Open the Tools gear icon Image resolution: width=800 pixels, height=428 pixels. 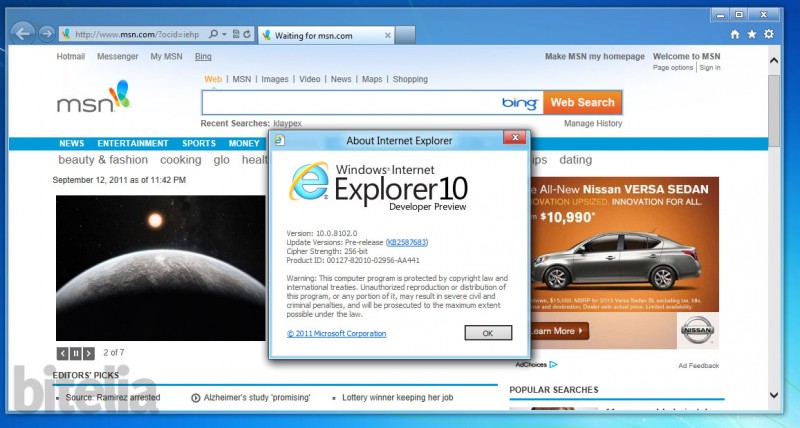[768, 34]
